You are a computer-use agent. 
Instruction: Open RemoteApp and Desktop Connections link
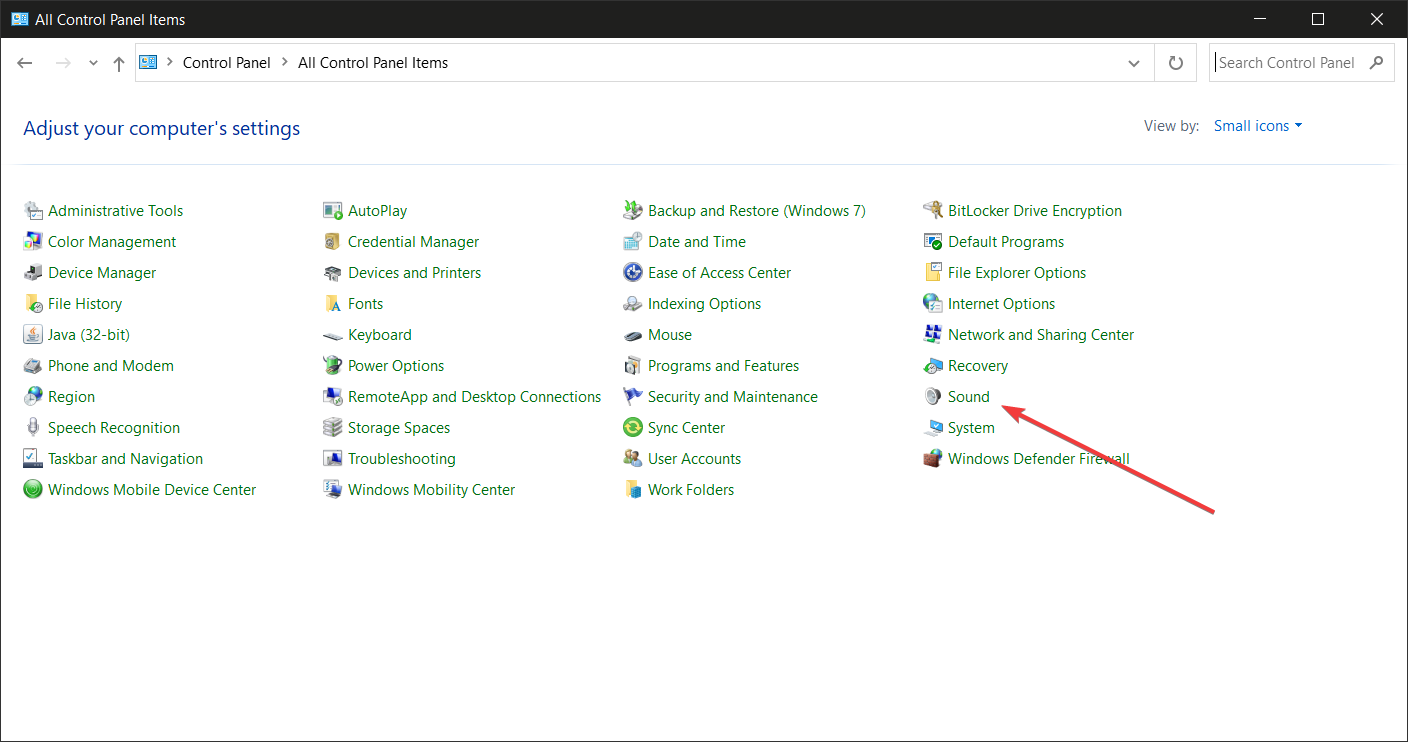pos(474,397)
